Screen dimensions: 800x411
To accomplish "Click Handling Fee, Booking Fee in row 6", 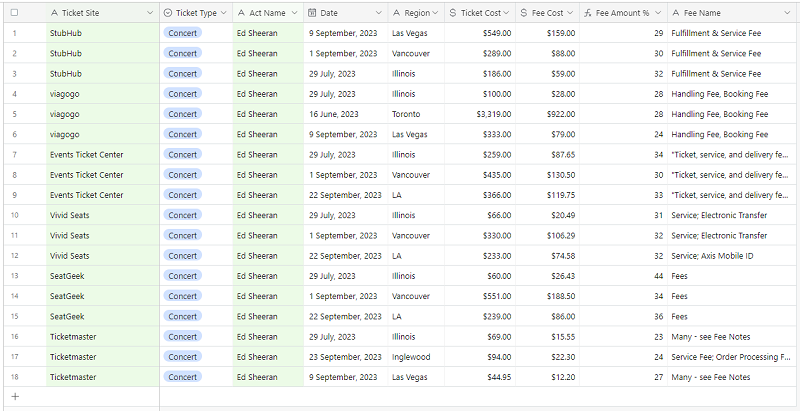I will [733, 135].
